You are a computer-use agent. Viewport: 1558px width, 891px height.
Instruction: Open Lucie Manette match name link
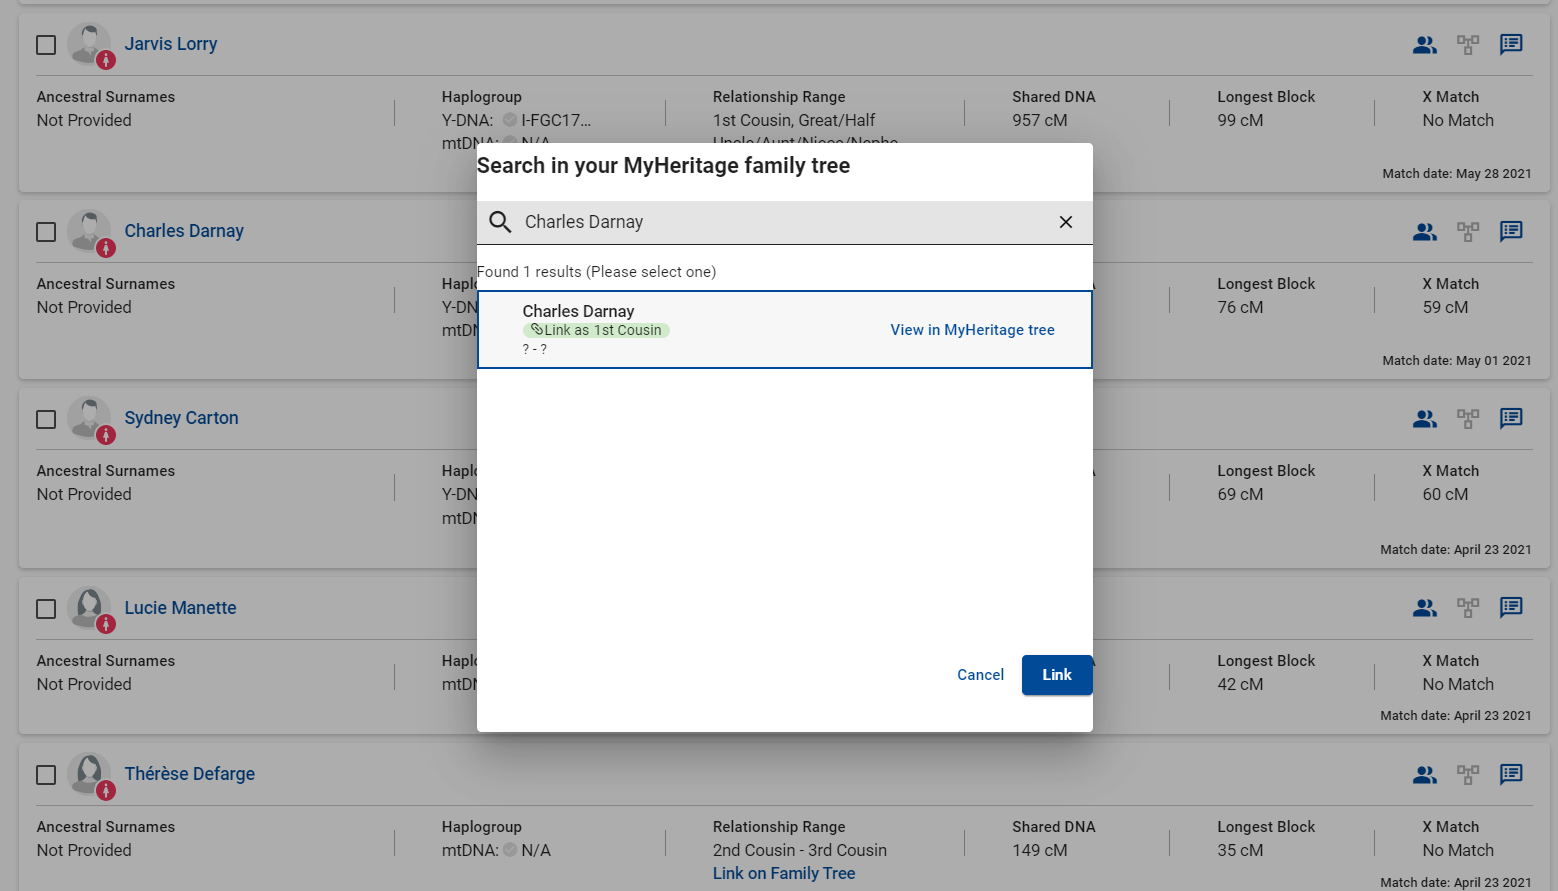click(180, 608)
